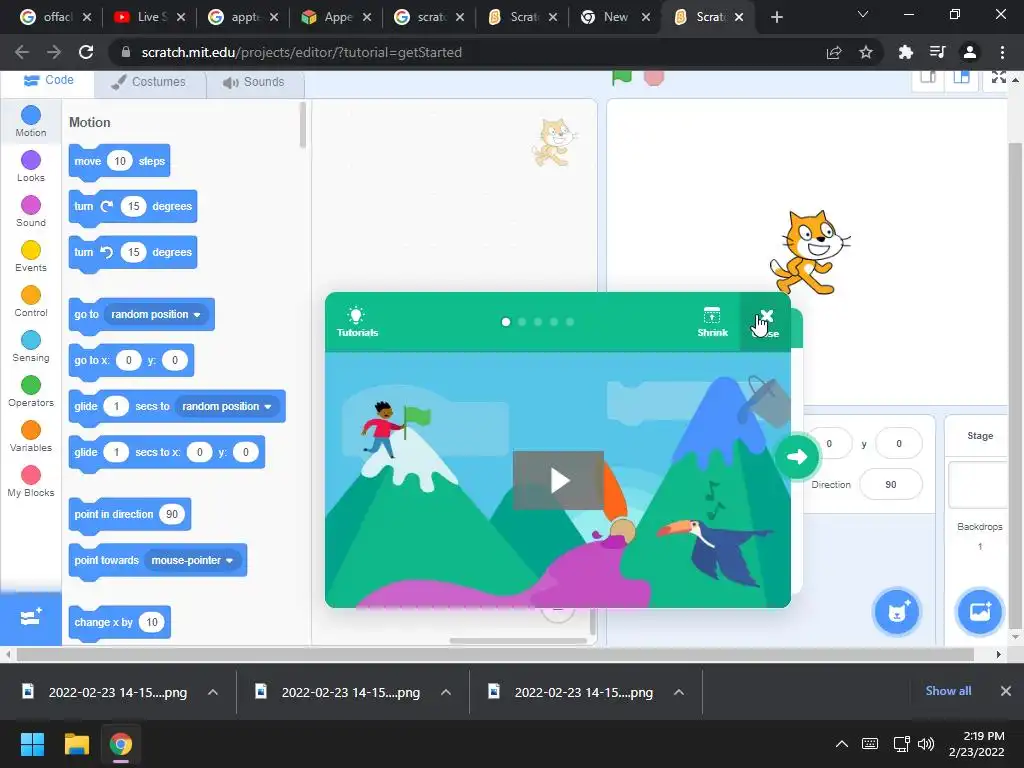Switch to the Costumes tab

(149, 82)
